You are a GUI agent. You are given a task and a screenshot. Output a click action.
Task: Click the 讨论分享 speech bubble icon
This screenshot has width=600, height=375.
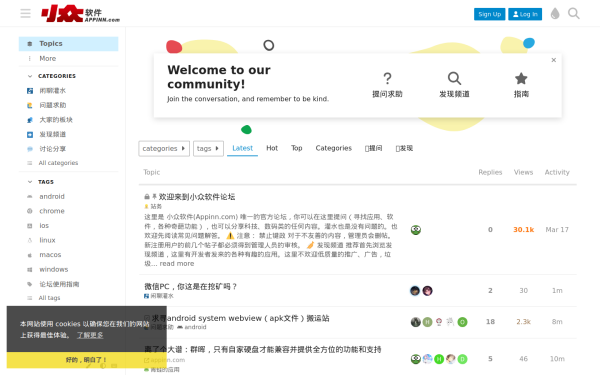[x=30, y=149]
